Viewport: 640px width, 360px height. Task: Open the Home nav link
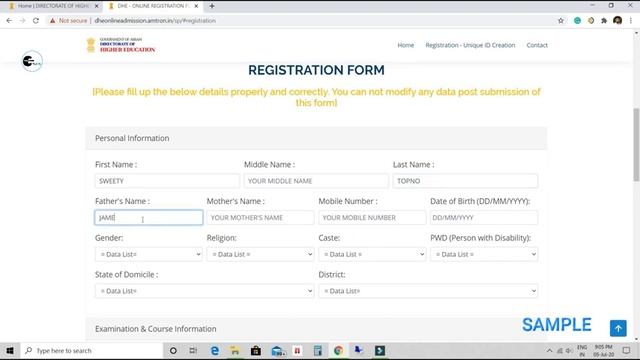406,45
